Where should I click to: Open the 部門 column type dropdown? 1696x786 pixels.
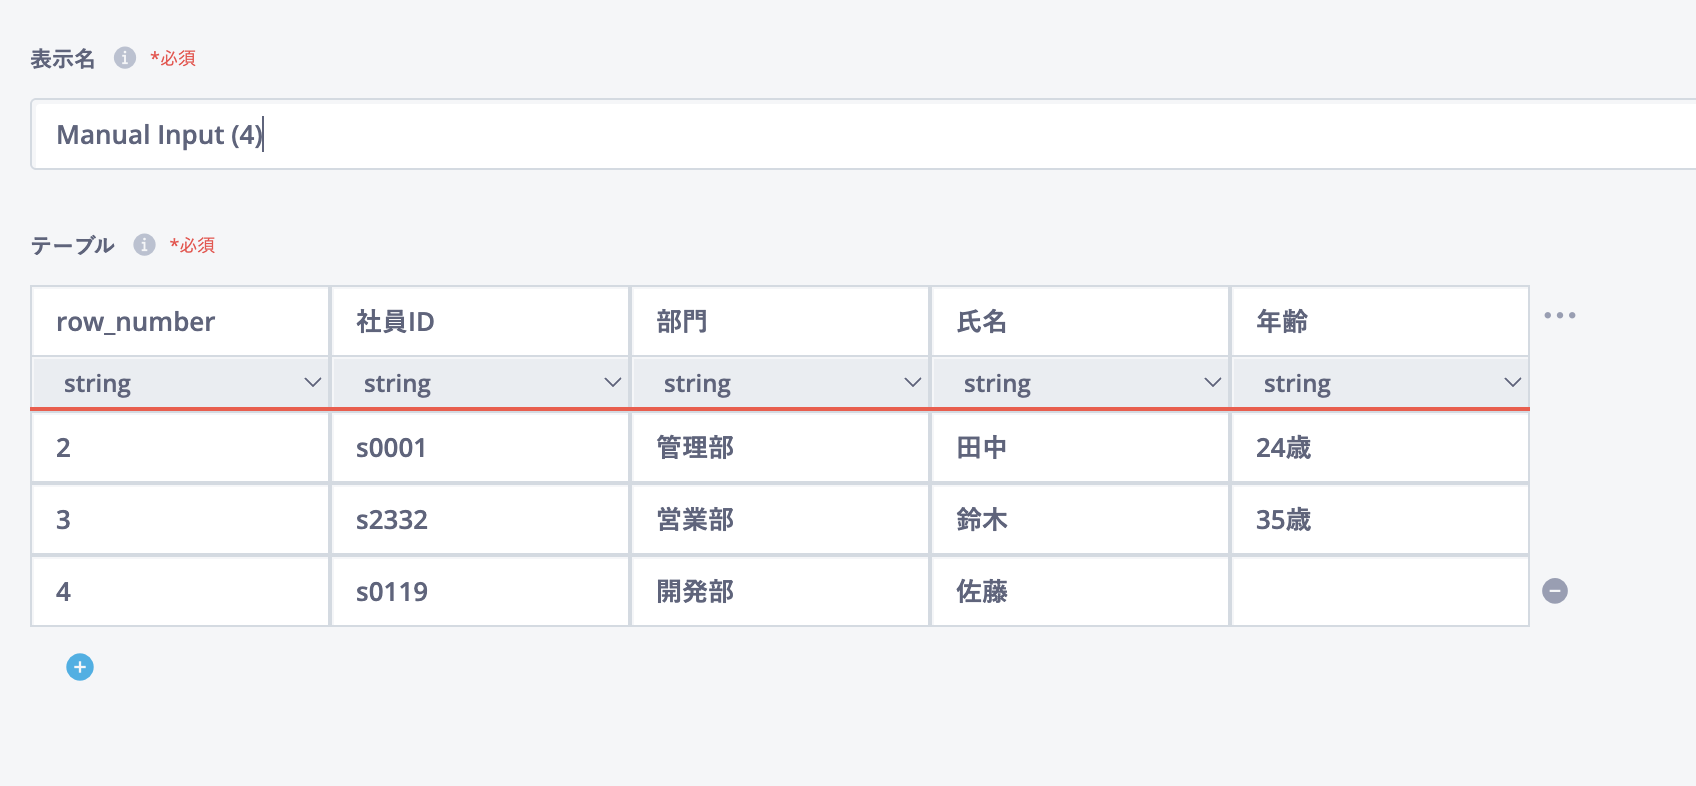[x=781, y=383]
